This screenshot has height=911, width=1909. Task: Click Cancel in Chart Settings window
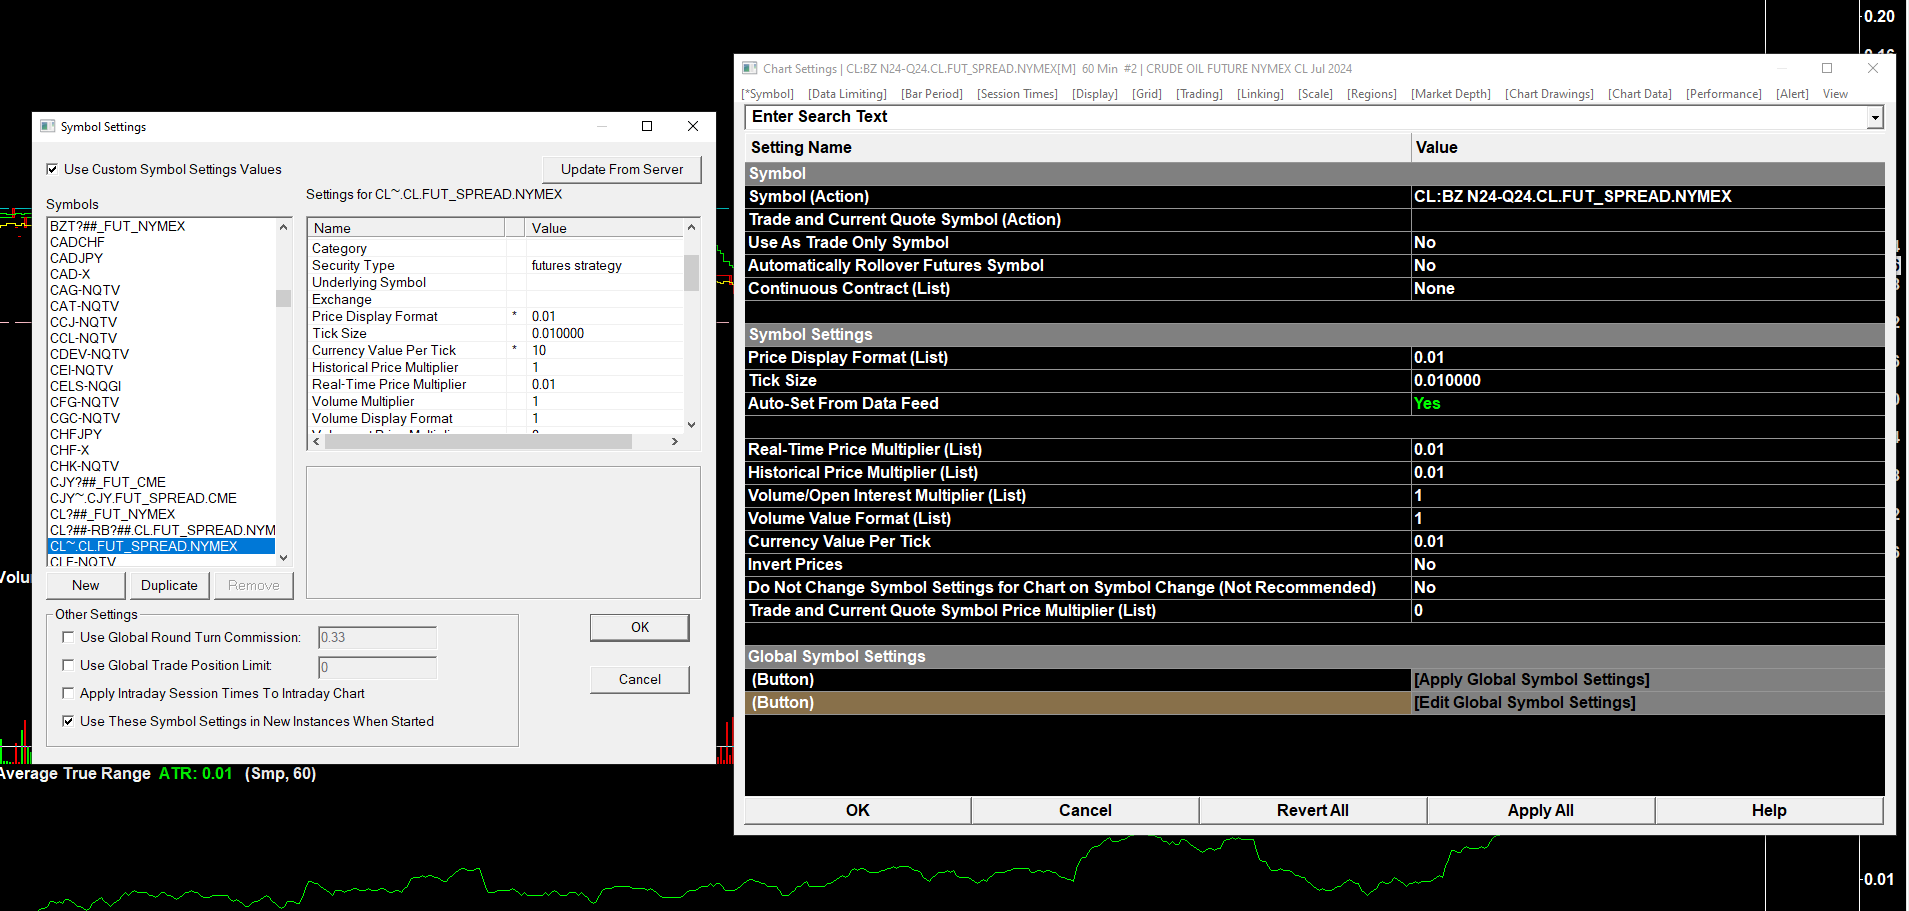pos(1085,810)
